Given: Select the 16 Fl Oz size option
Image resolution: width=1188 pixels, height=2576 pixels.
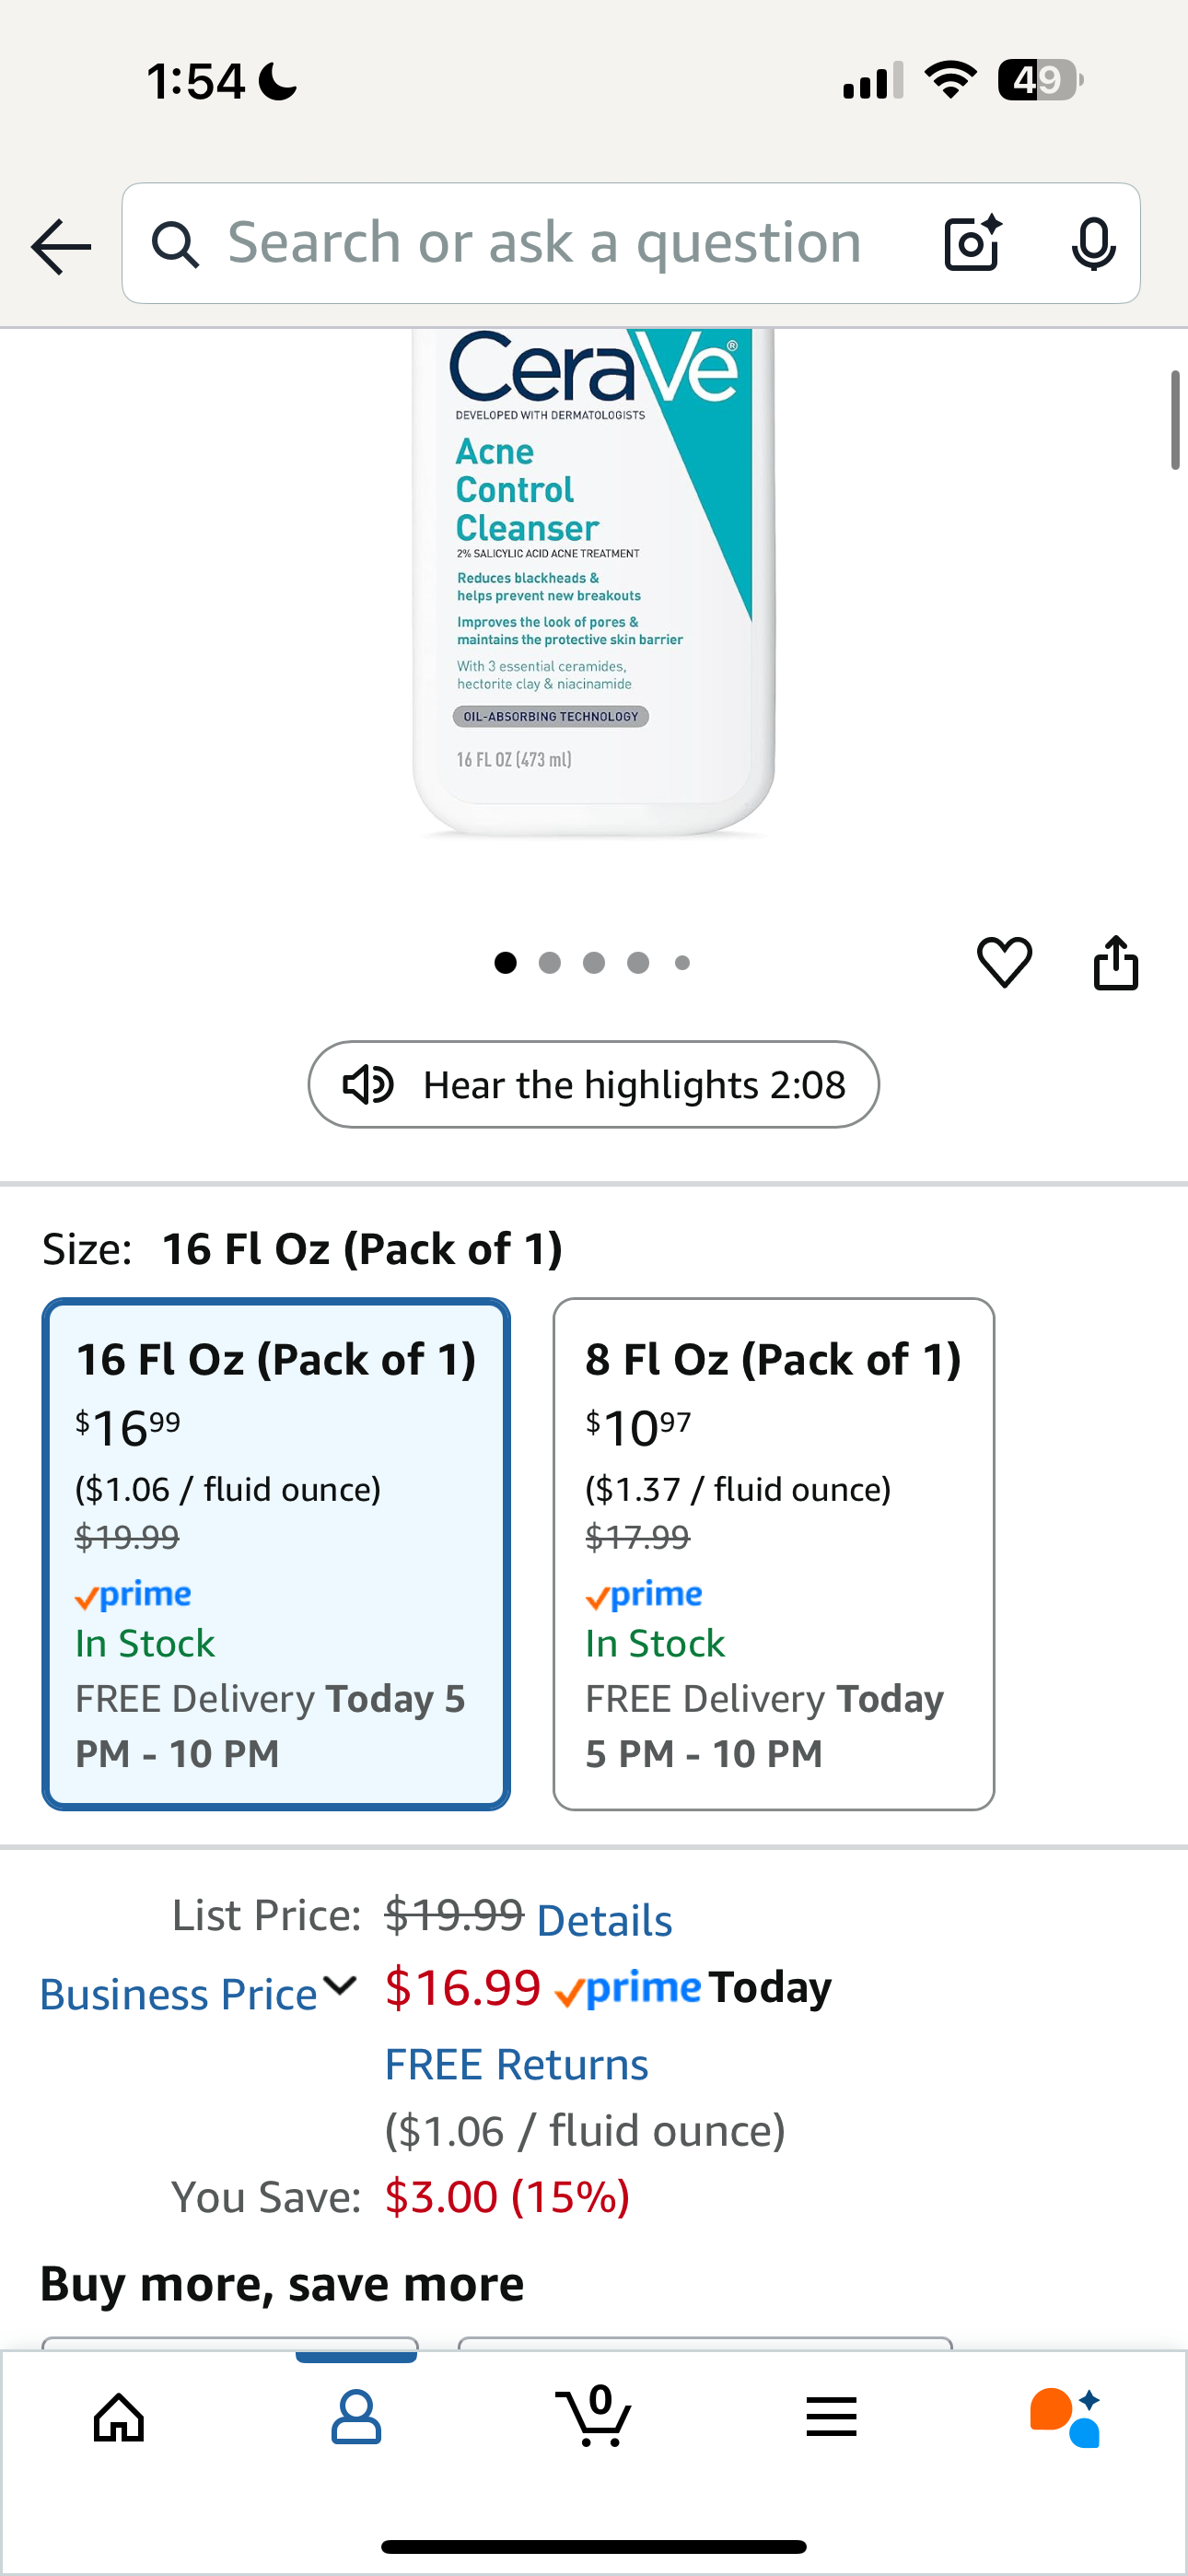Looking at the screenshot, I should pos(276,1553).
